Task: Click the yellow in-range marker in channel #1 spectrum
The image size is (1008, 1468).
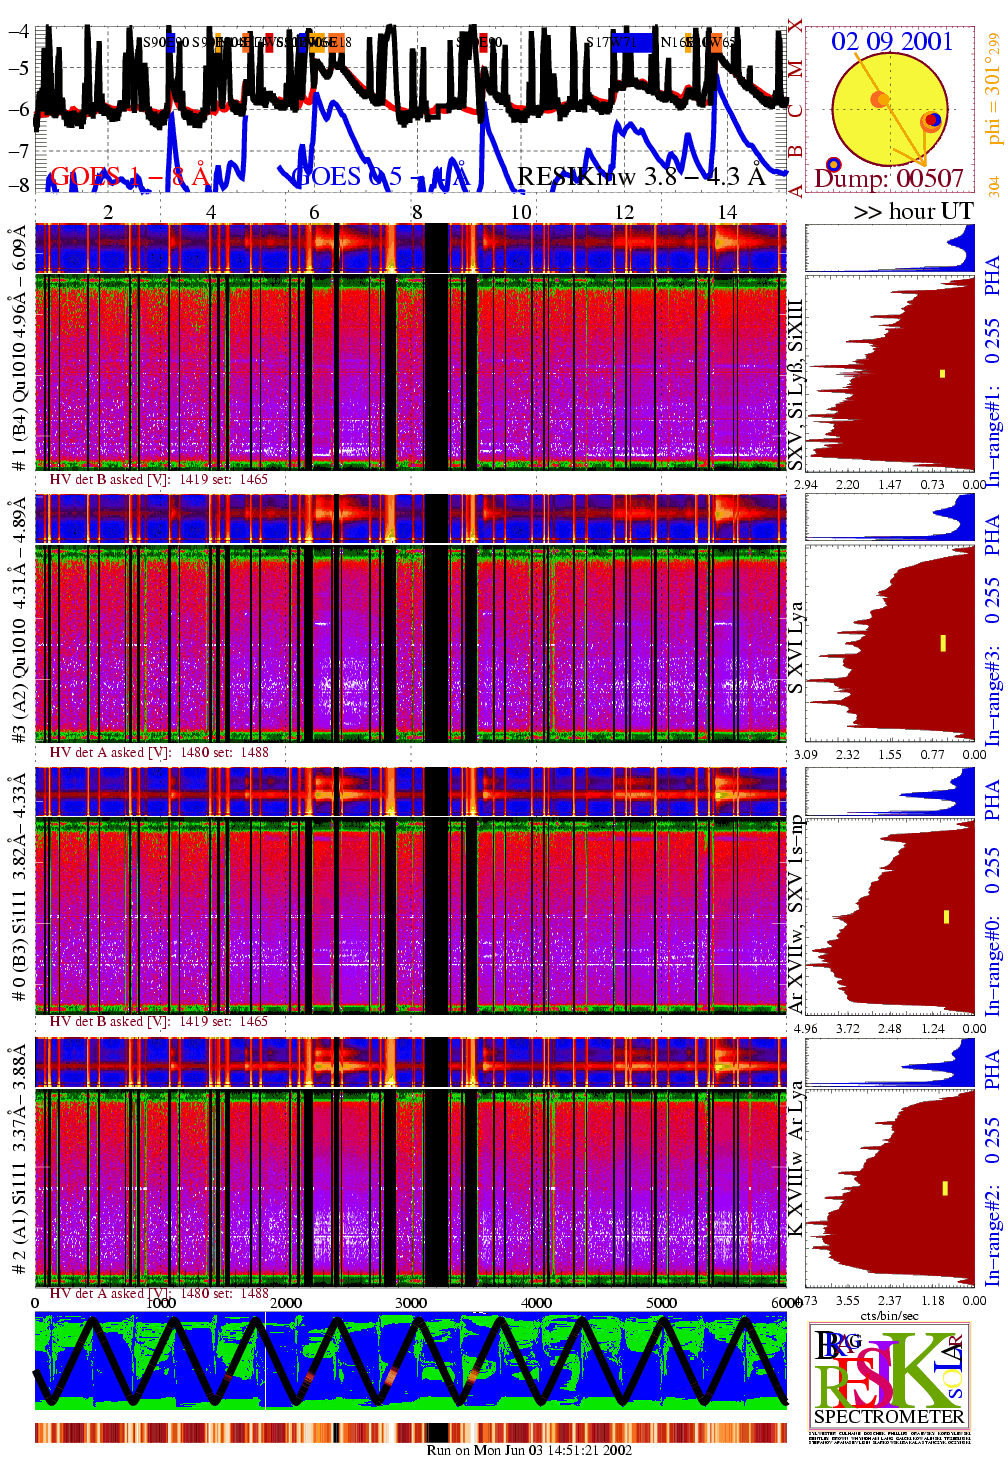Action: coord(942,374)
